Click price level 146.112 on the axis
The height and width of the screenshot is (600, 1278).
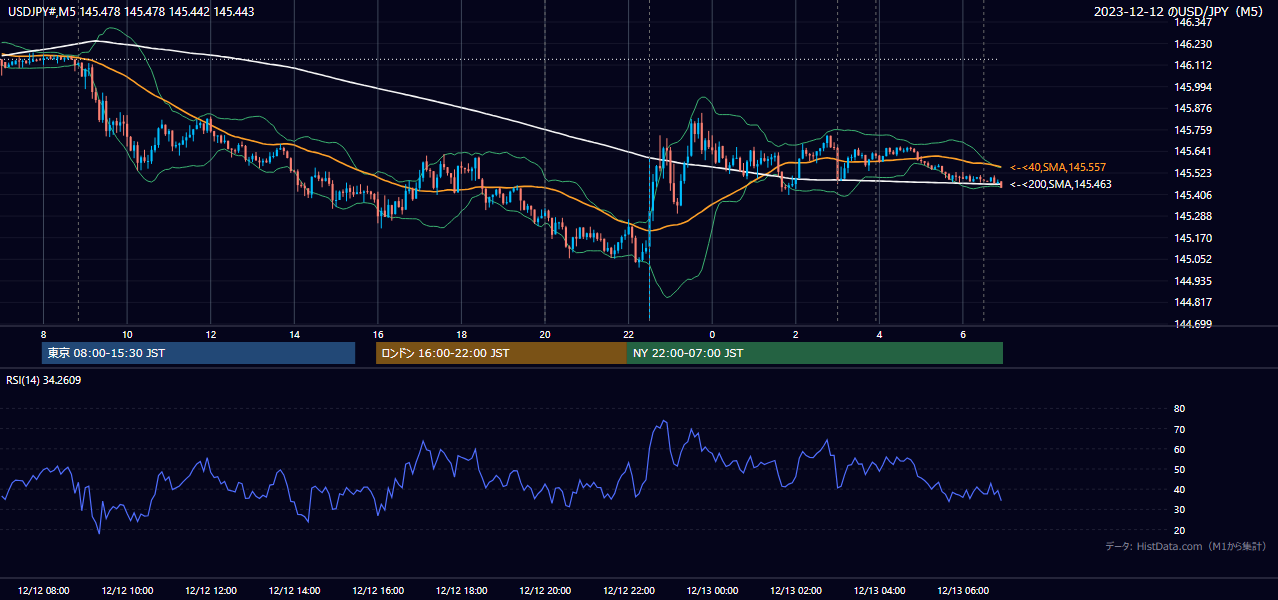tap(1194, 65)
